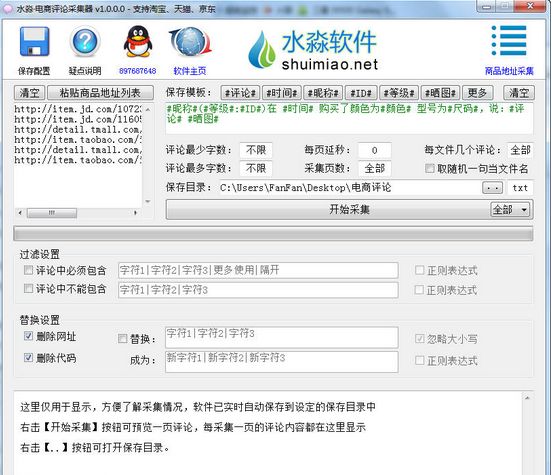Click the 评论中不能包含 text field
Screen dimensions: 552x475
point(258,290)
